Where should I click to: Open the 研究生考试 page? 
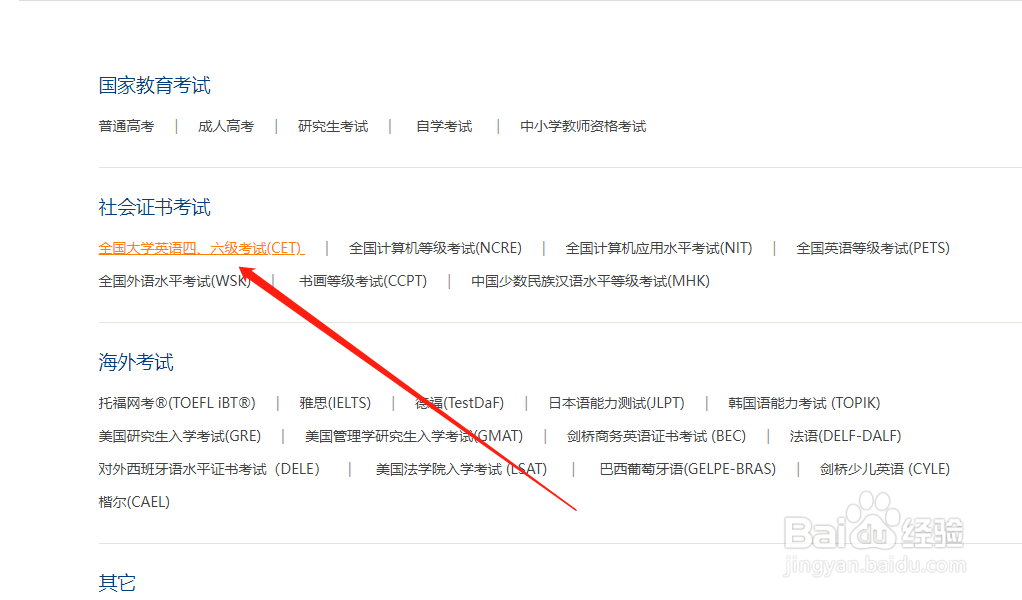(x=332, y=126)
